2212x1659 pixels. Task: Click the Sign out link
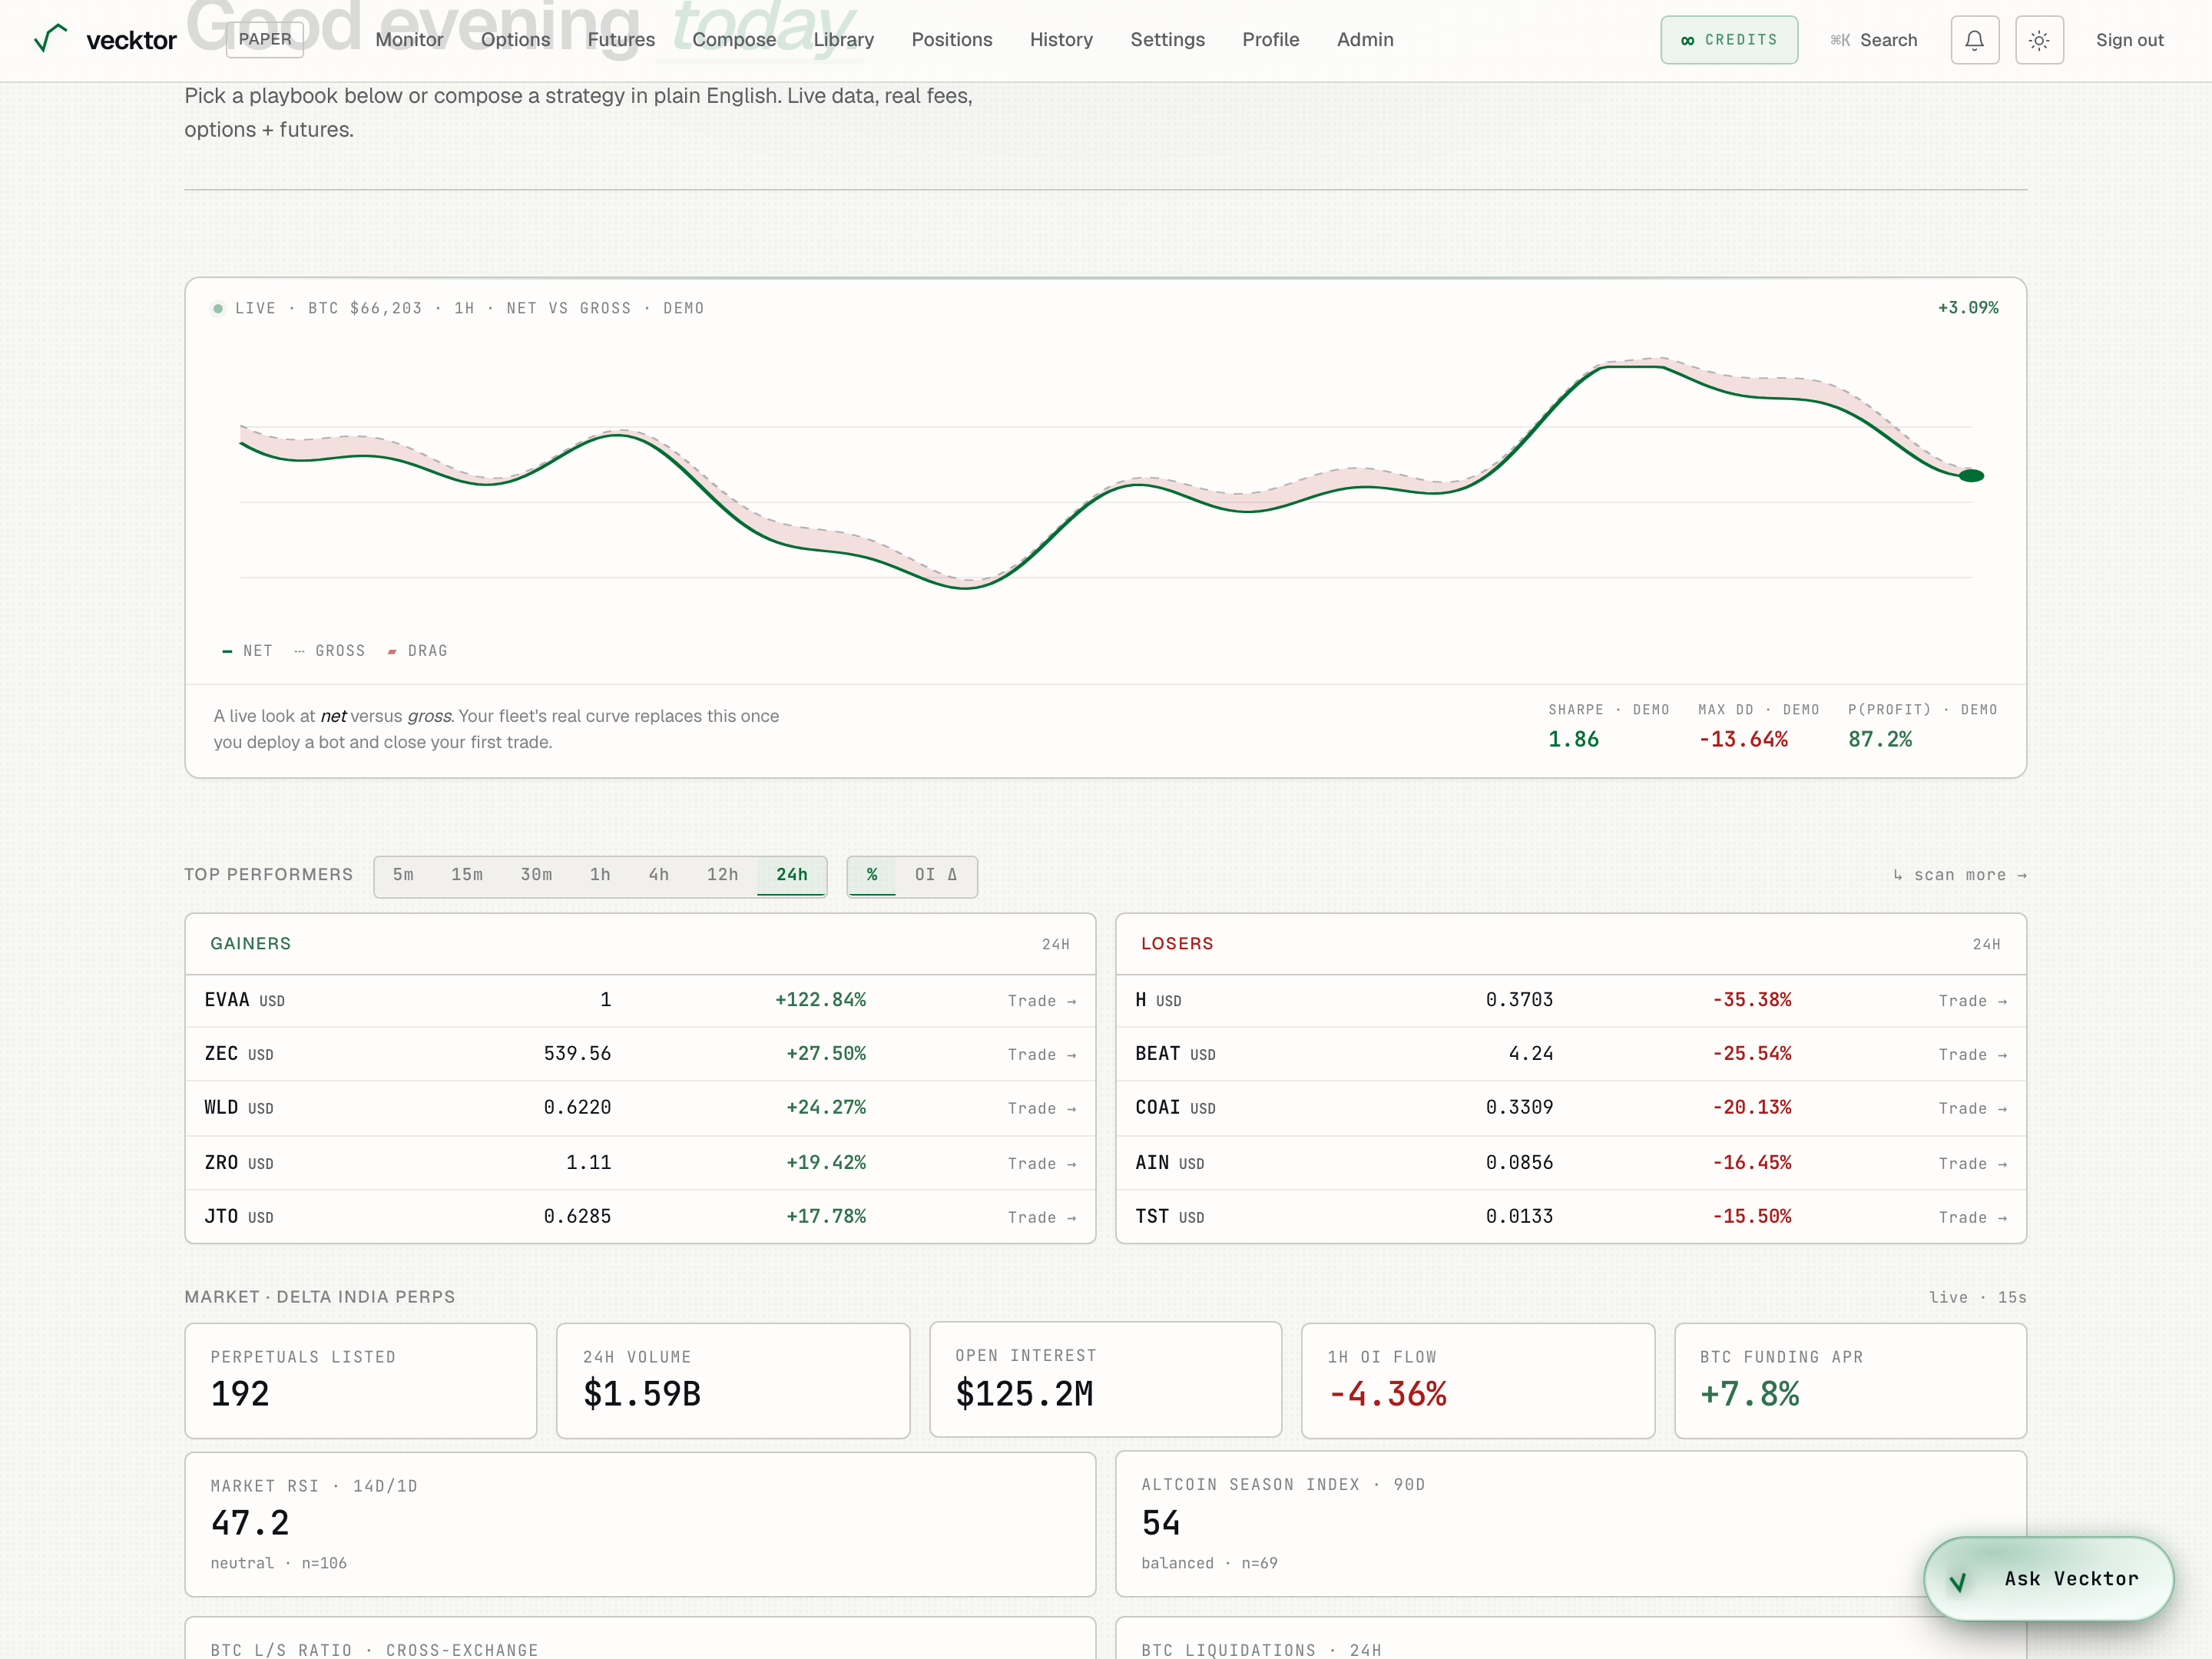(2129, 40)
